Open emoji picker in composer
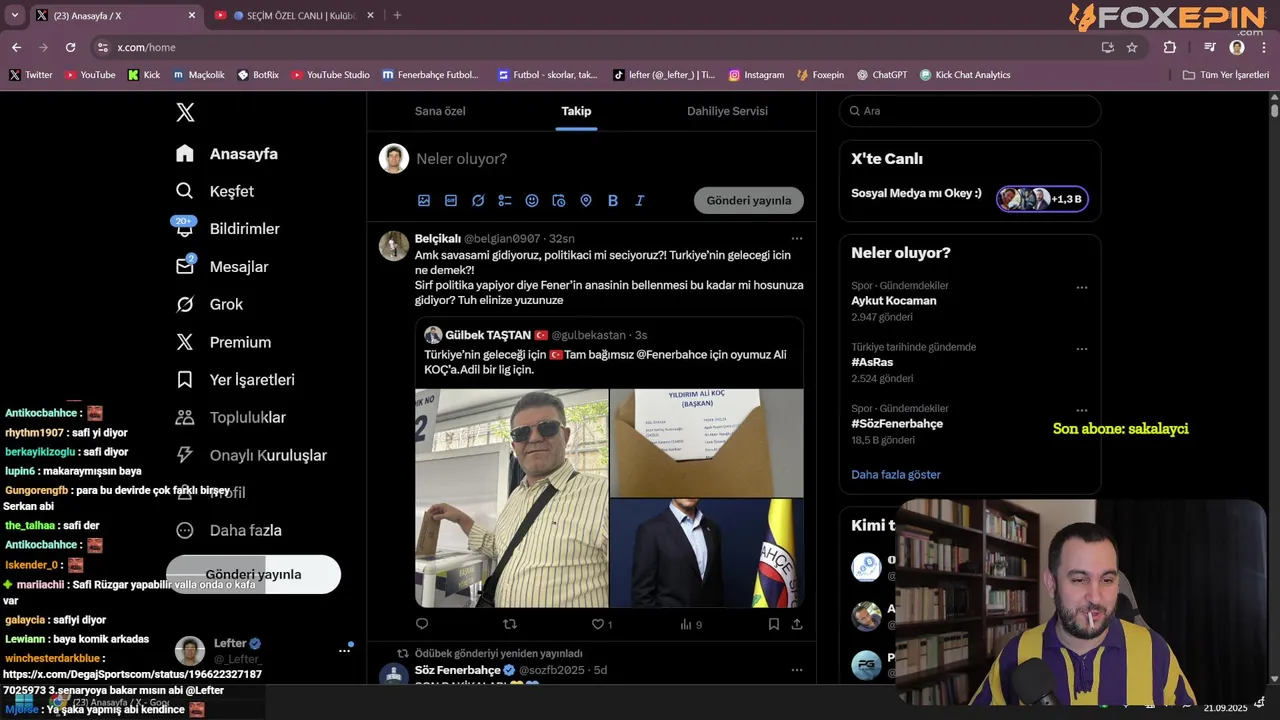Screen dimensions: 1280x720 coord(532,201)
